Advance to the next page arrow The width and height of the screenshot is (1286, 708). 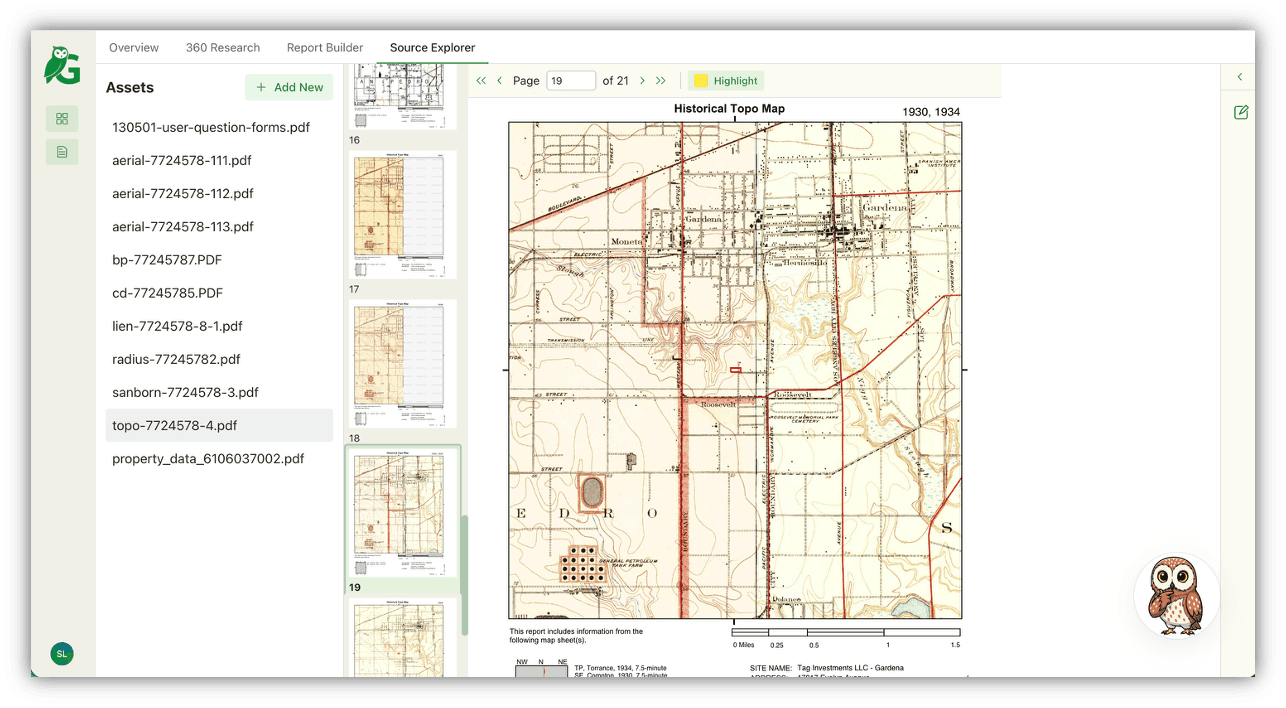(x=642, y=81)
